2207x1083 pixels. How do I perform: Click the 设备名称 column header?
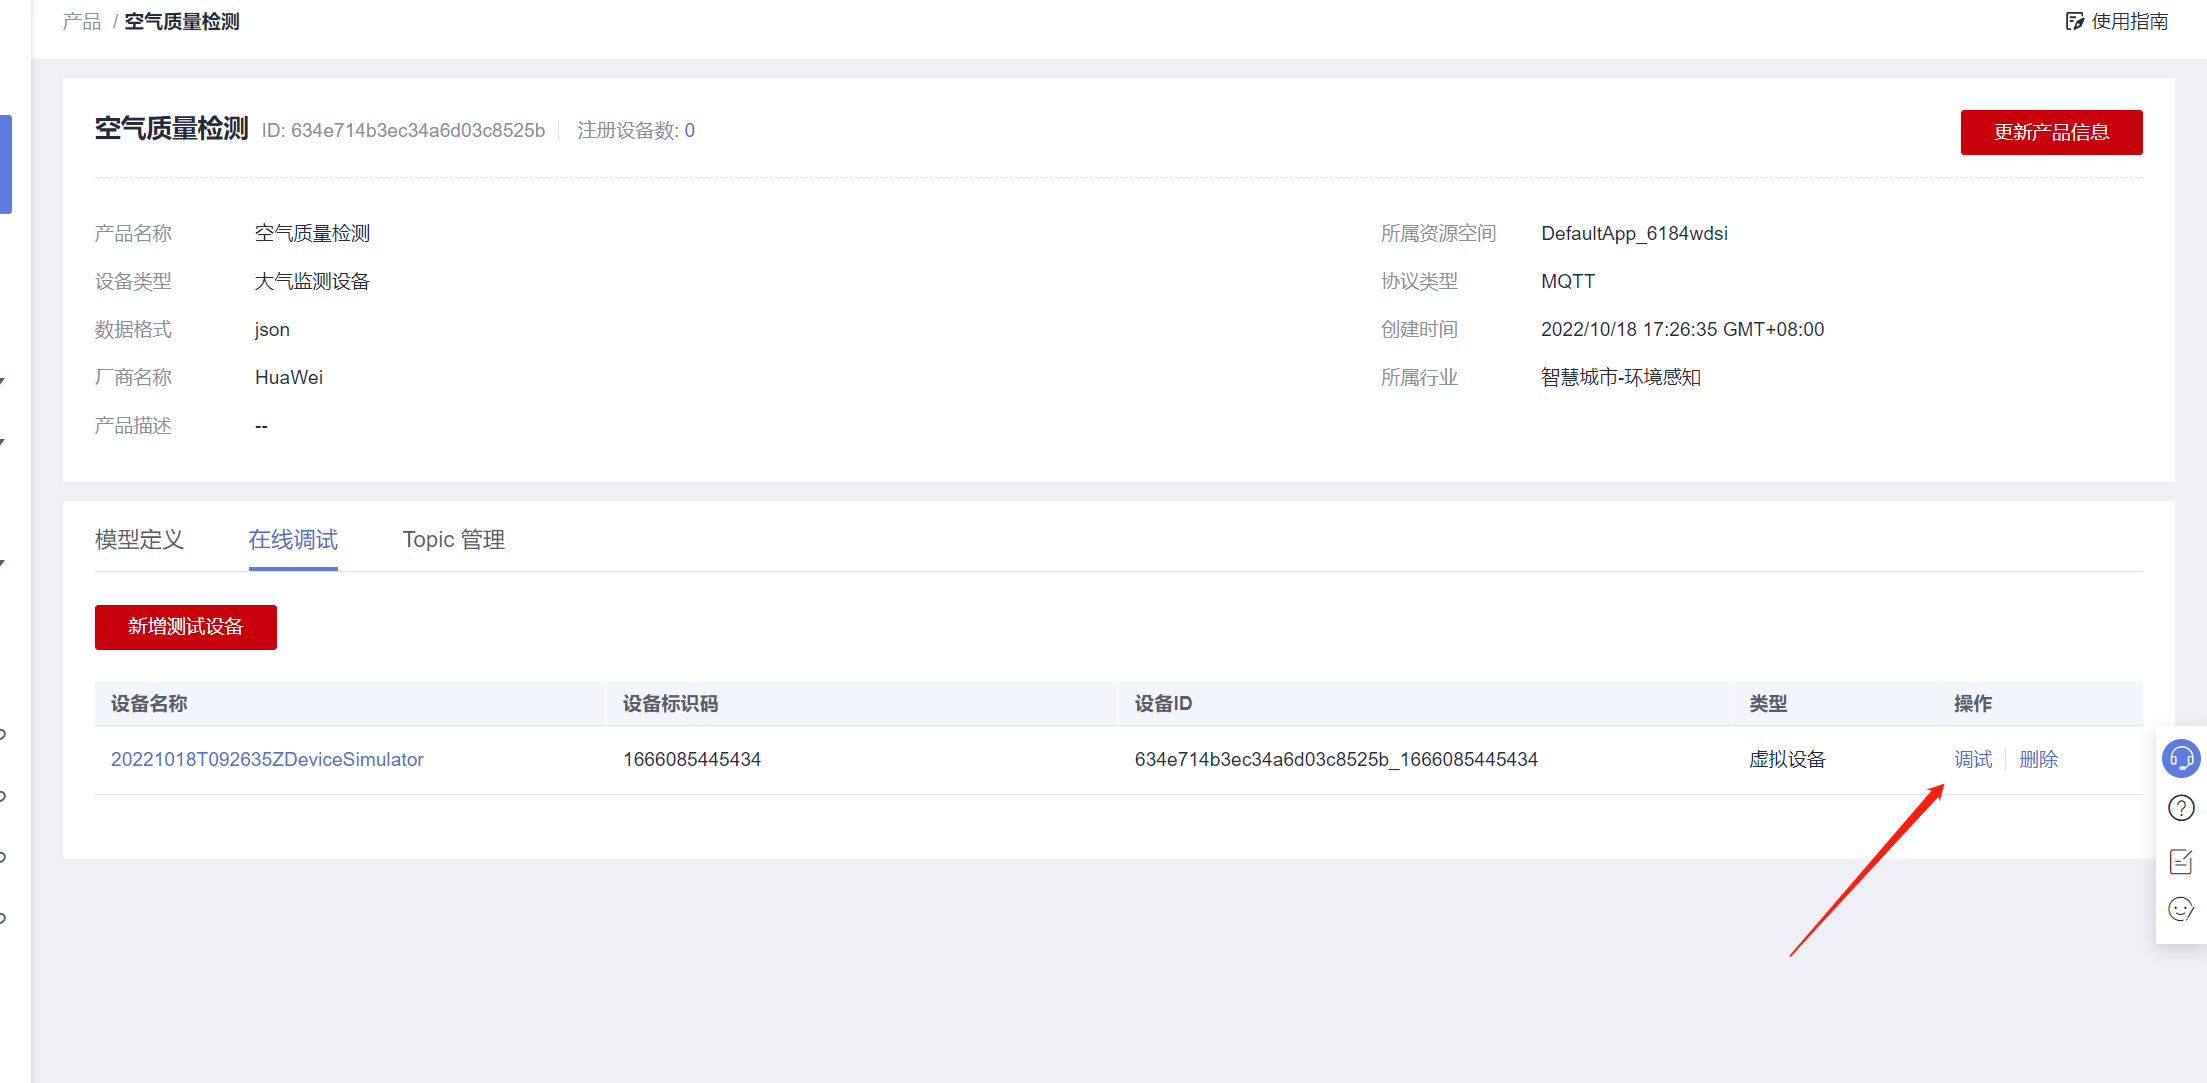(x=149, y=704)
